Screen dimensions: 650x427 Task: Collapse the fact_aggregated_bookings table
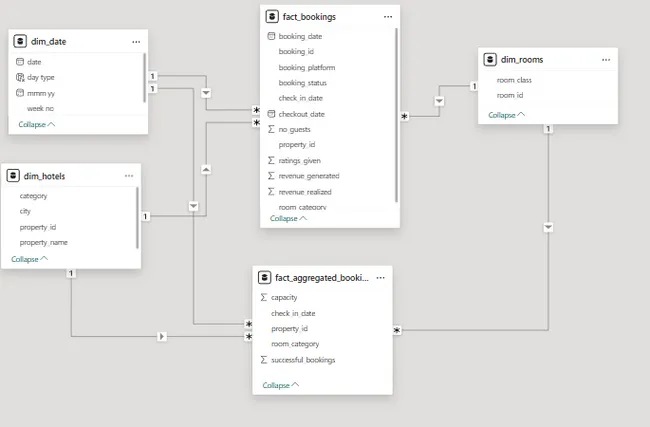pyautogui.click(x=280, y=385)
